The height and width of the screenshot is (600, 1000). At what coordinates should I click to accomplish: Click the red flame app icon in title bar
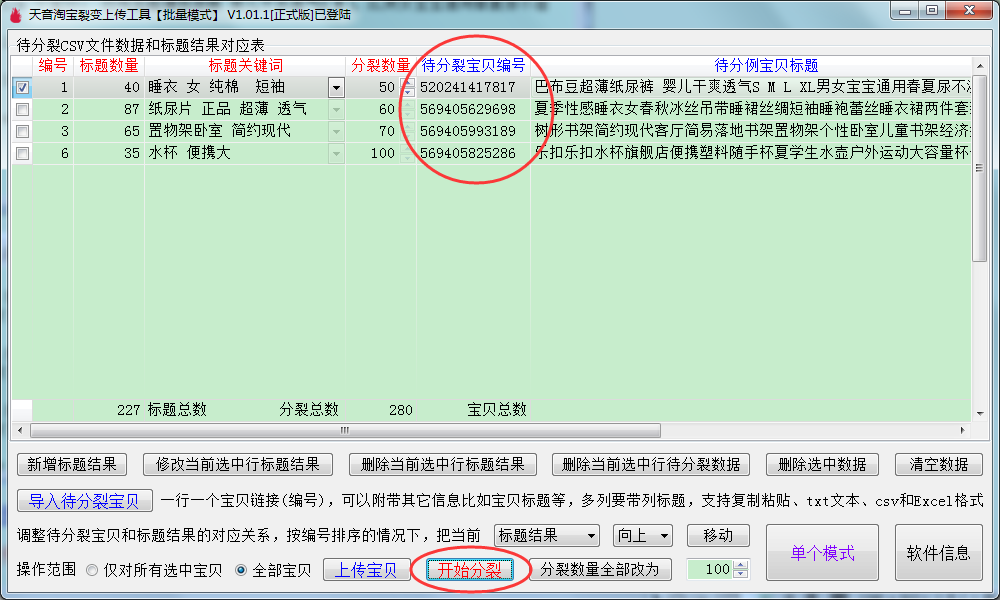pos(13,13)
